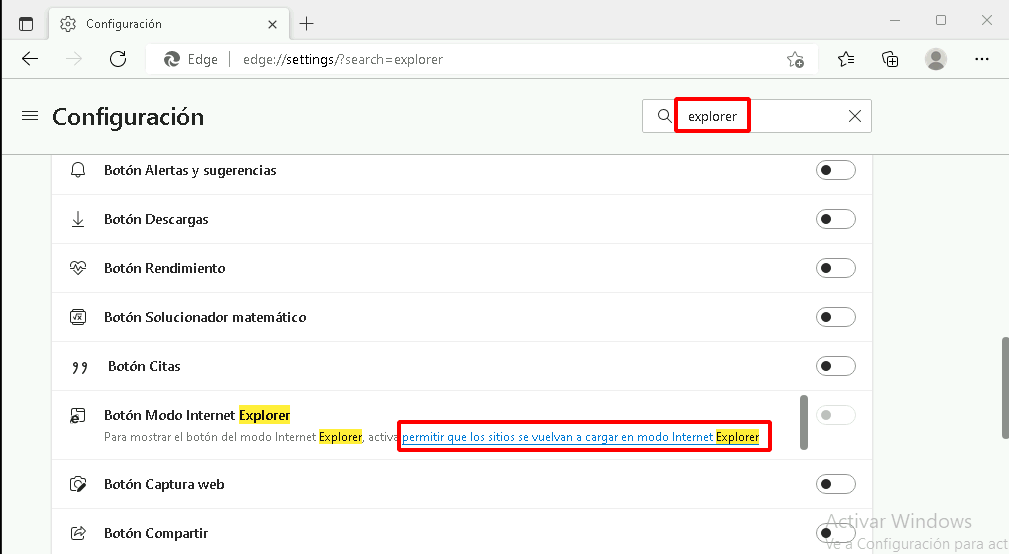Click Botón Descargas label

[156, 219]
